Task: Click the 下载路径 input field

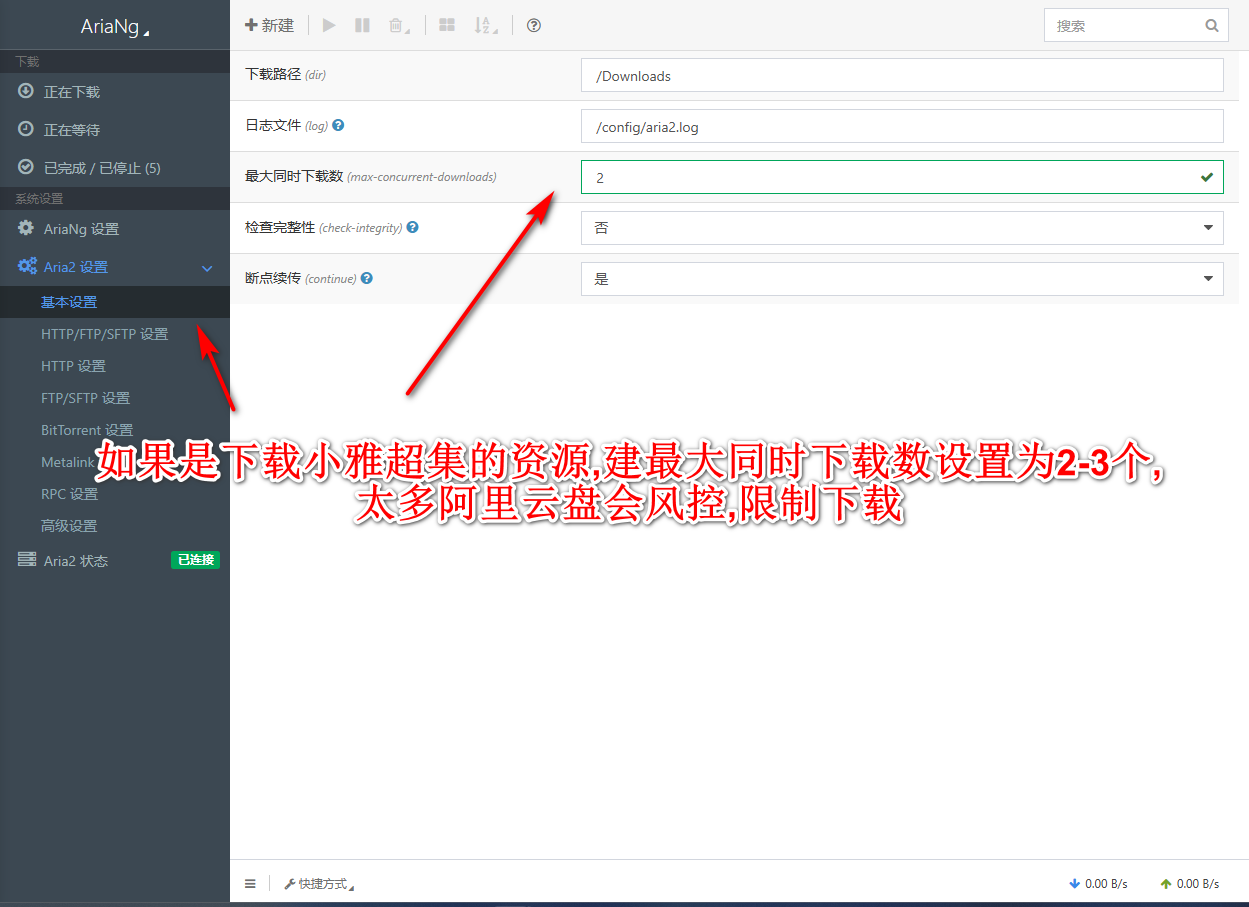Action: point(901,76)
